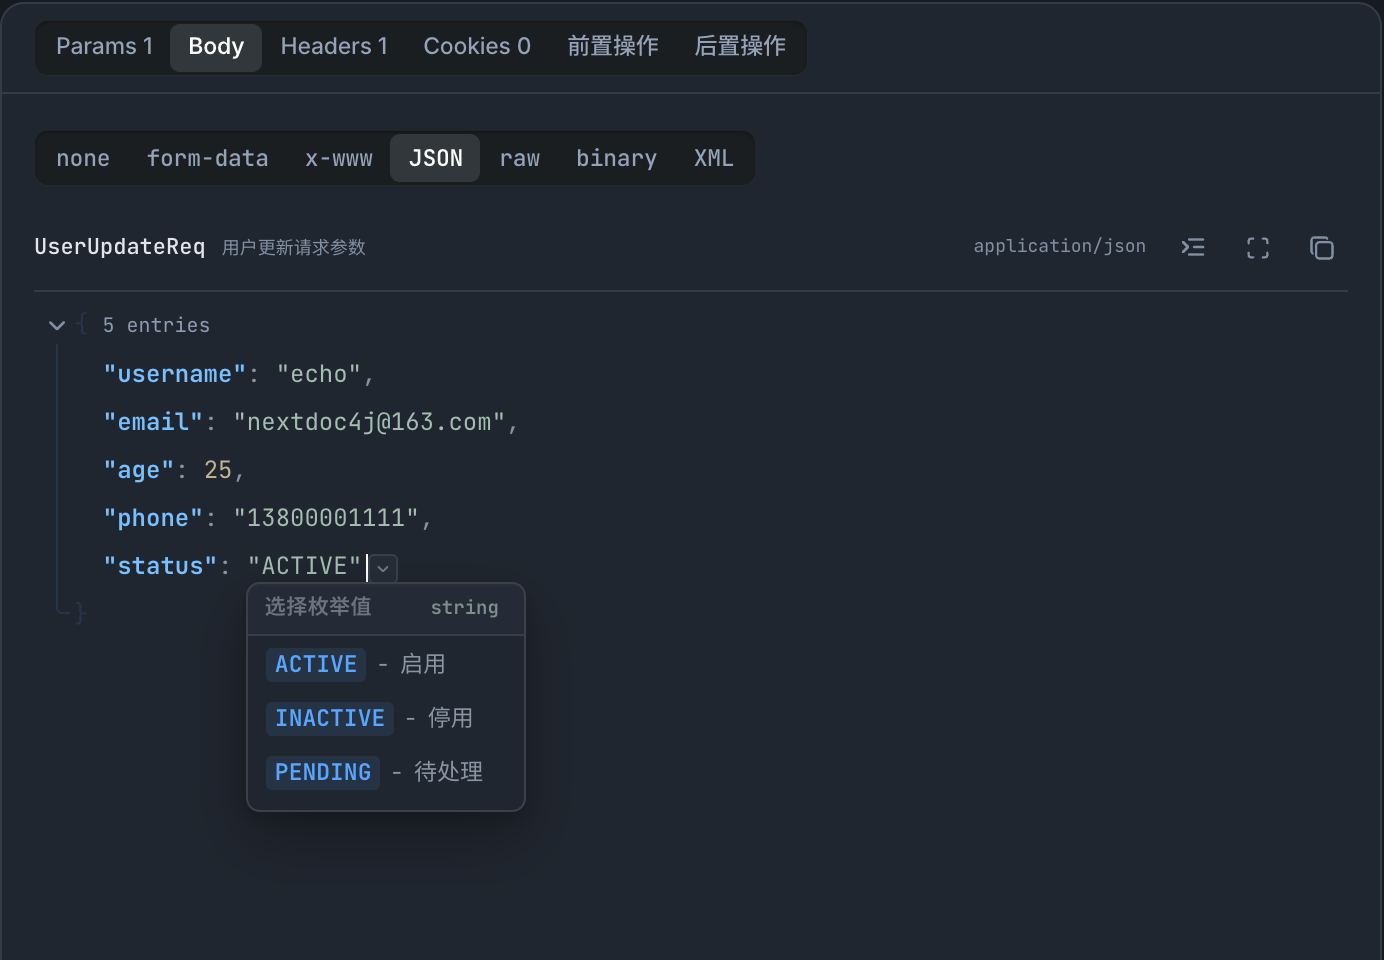
Task: Choose binary body type
Action: [616, 158]
